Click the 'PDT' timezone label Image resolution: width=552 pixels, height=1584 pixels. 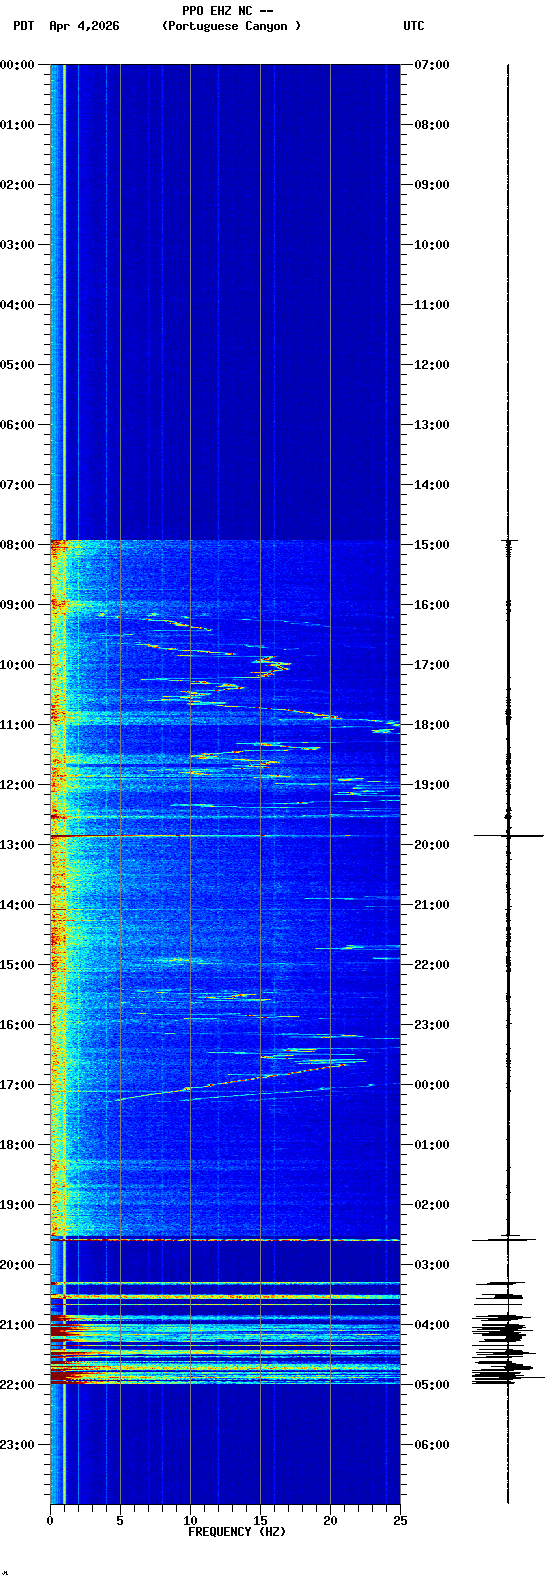click(x=23, y=26)
